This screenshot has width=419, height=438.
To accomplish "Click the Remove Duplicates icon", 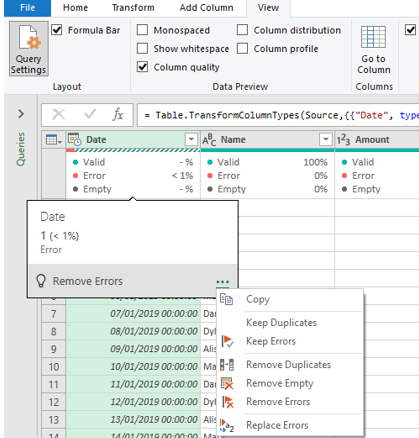I will pos(227,365).
